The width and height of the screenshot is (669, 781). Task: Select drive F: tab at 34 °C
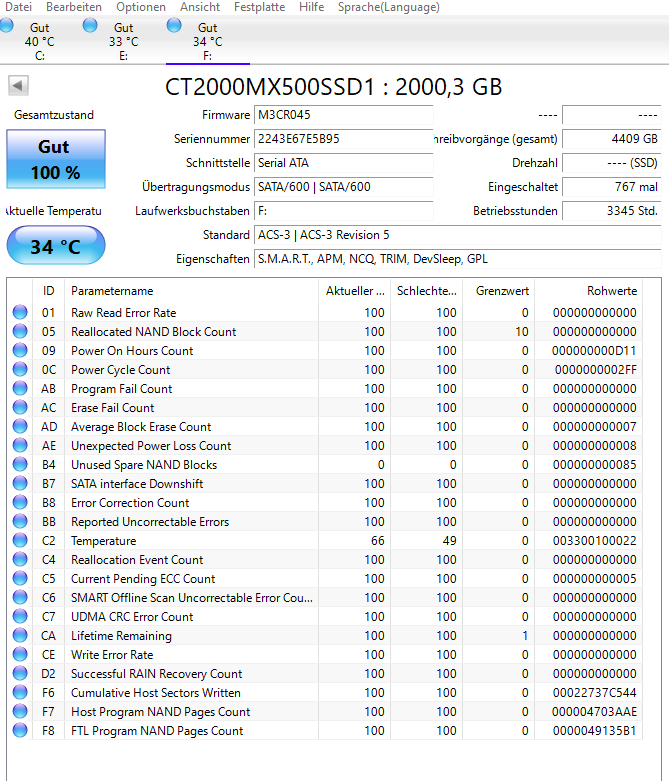pyautogui.click(x=208, y=41)
